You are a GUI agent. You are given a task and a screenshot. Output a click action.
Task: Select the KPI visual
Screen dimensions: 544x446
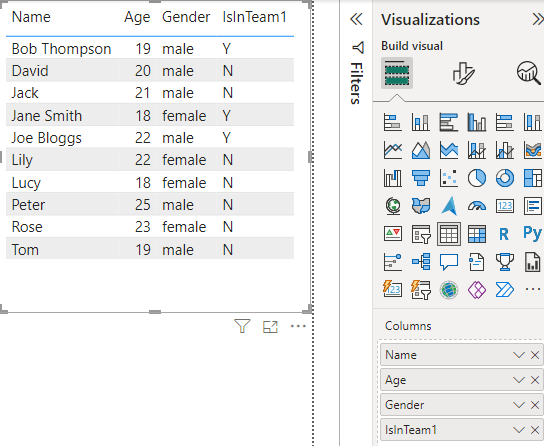[x=393, y=234]
